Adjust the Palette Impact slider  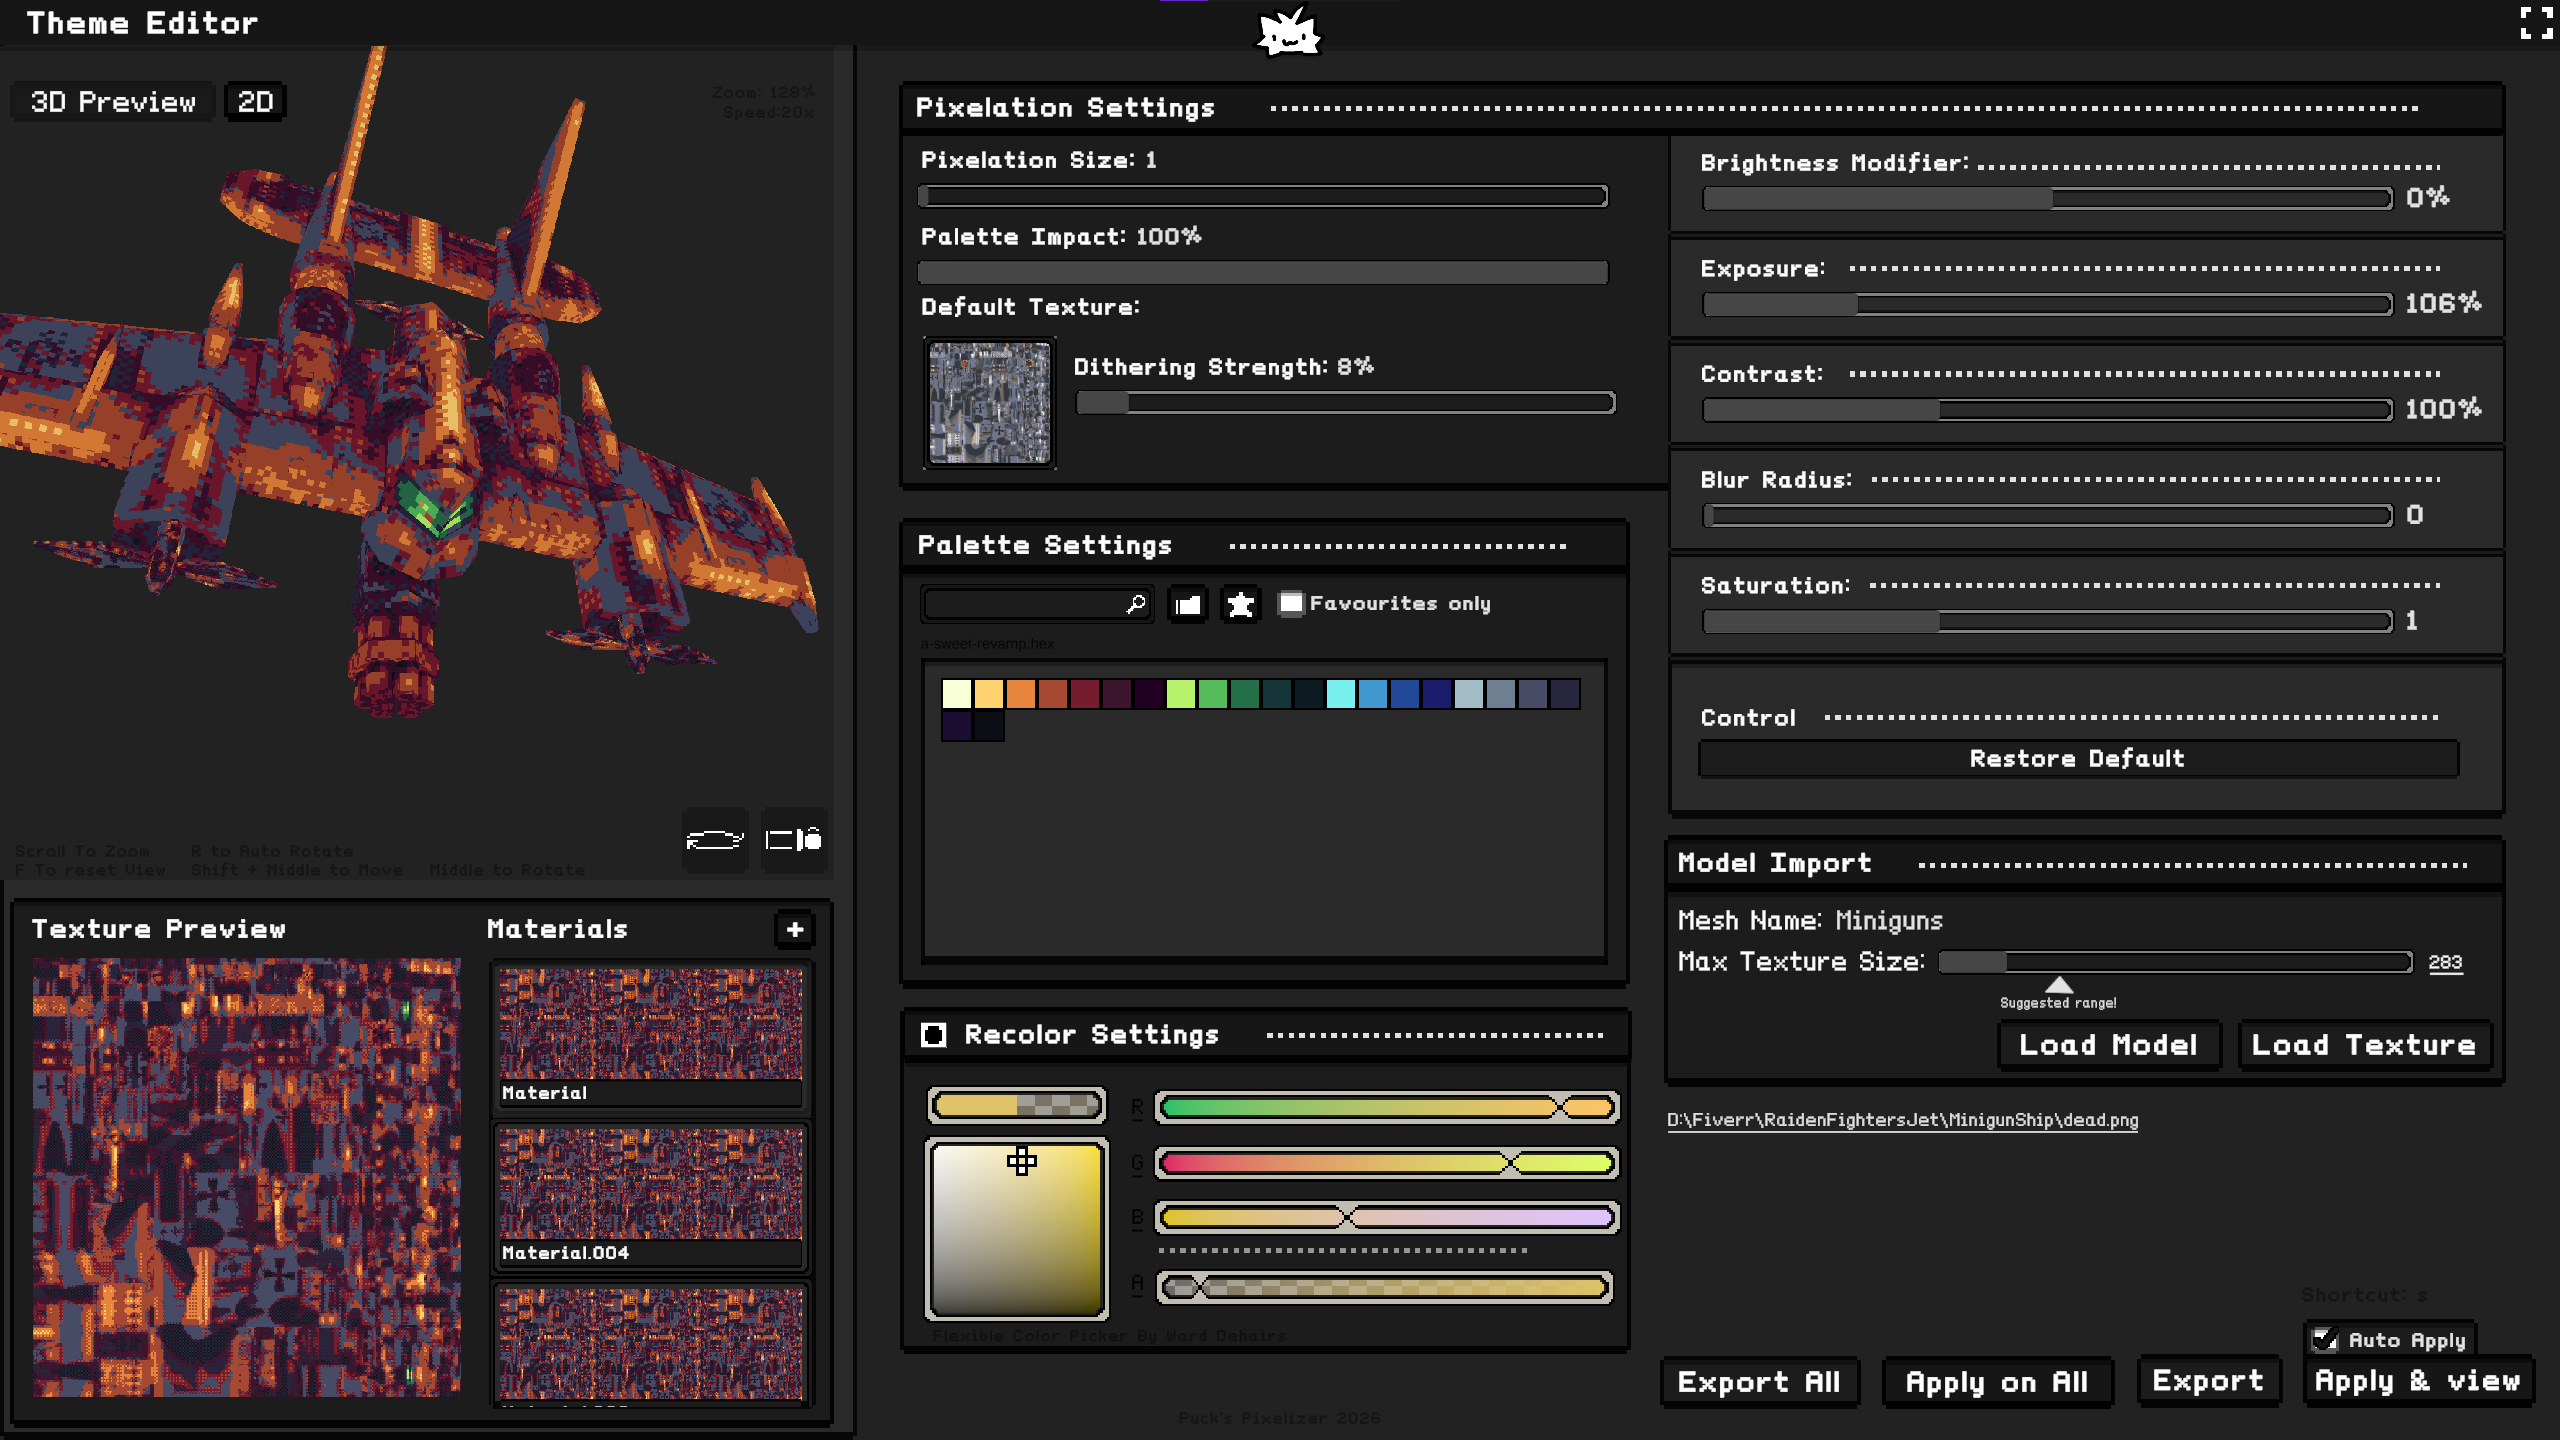pyautogui.click(x=1263, y=272)
